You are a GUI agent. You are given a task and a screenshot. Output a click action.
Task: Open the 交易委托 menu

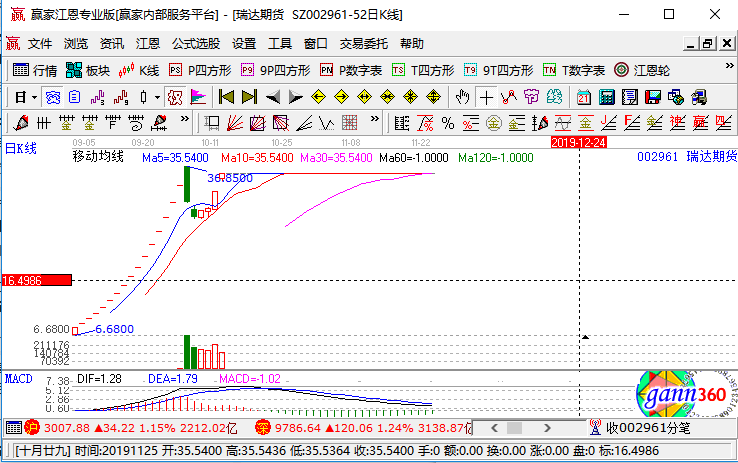pyautogui.click(x=364, y=44)
